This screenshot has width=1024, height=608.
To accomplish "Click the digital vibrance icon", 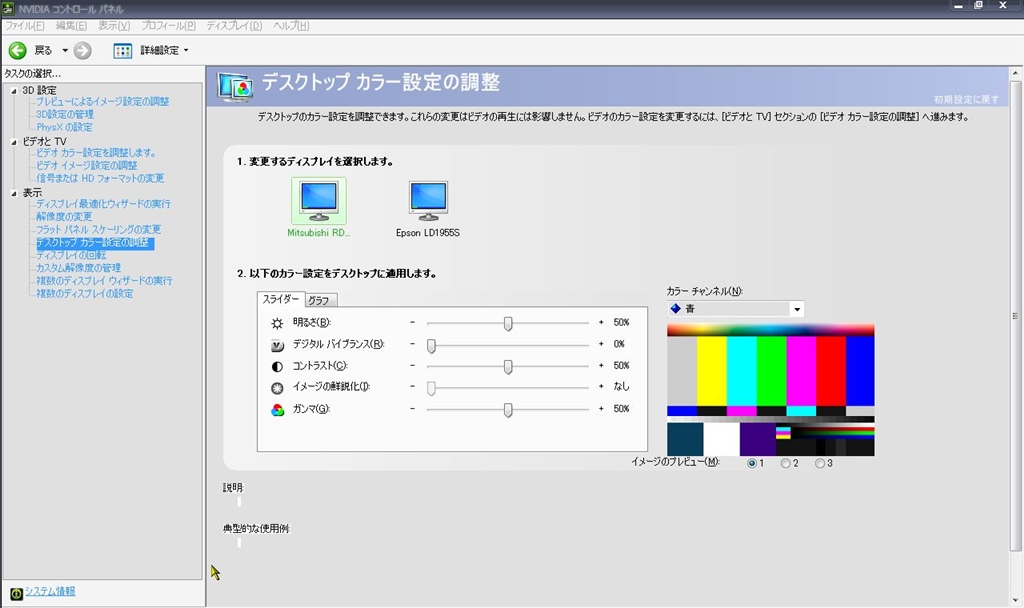I will [x=278, y=345].
